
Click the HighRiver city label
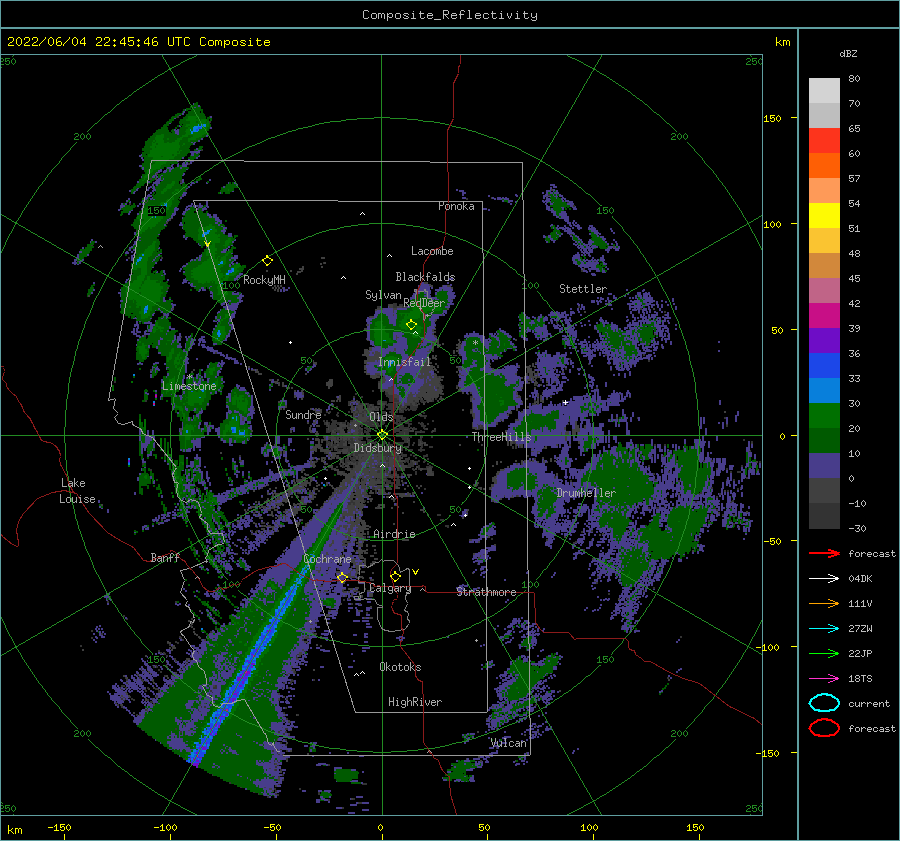click(415, 702)
